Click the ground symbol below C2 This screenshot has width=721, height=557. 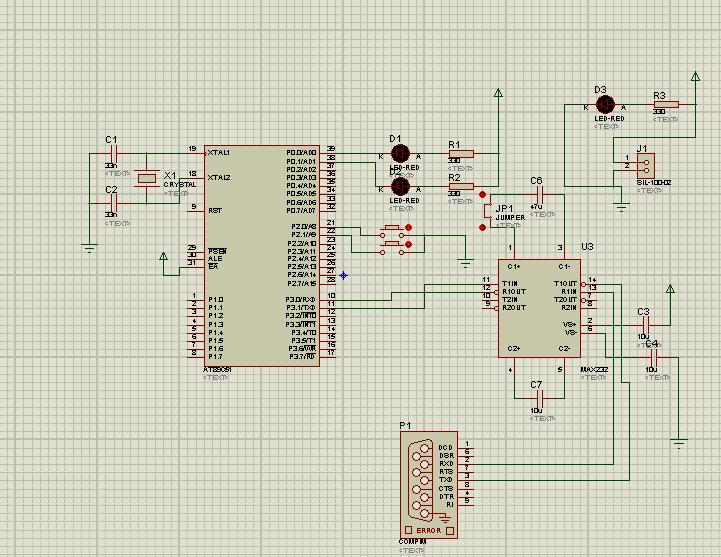pos(90,248)
